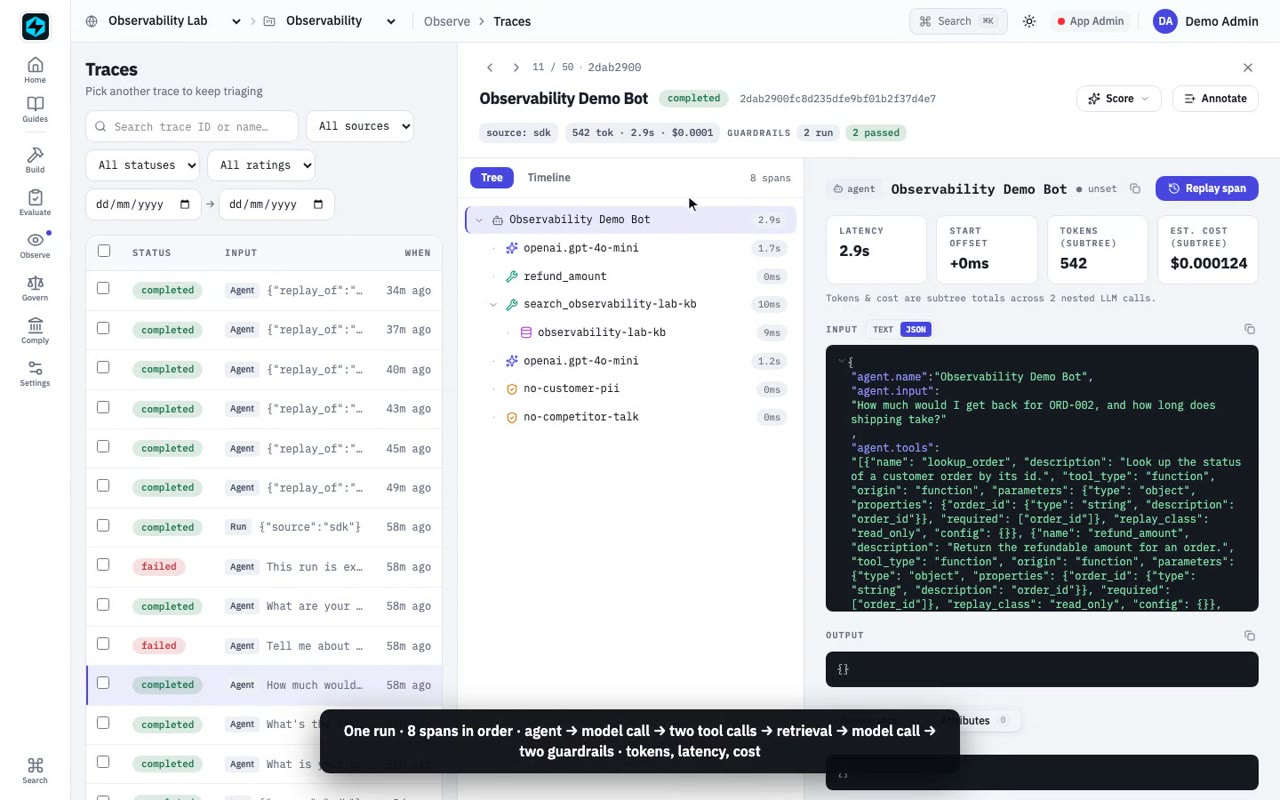Toggle the select-all traces checkbox

104,251
